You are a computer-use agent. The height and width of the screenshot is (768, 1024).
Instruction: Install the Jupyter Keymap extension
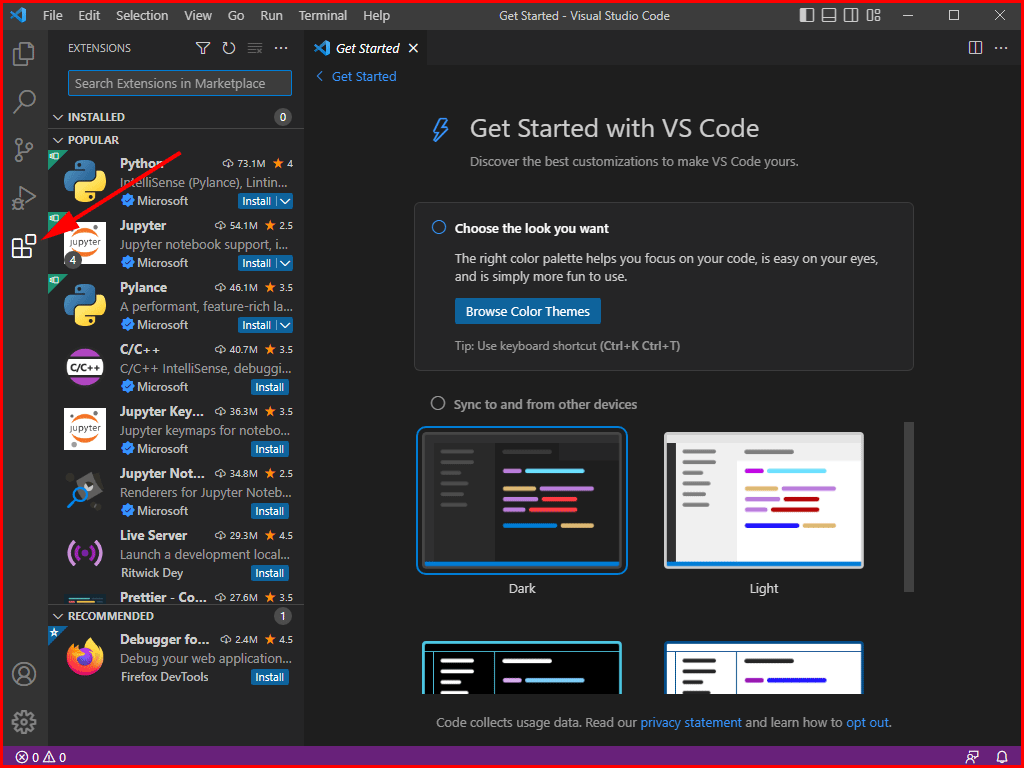point(270,449)
